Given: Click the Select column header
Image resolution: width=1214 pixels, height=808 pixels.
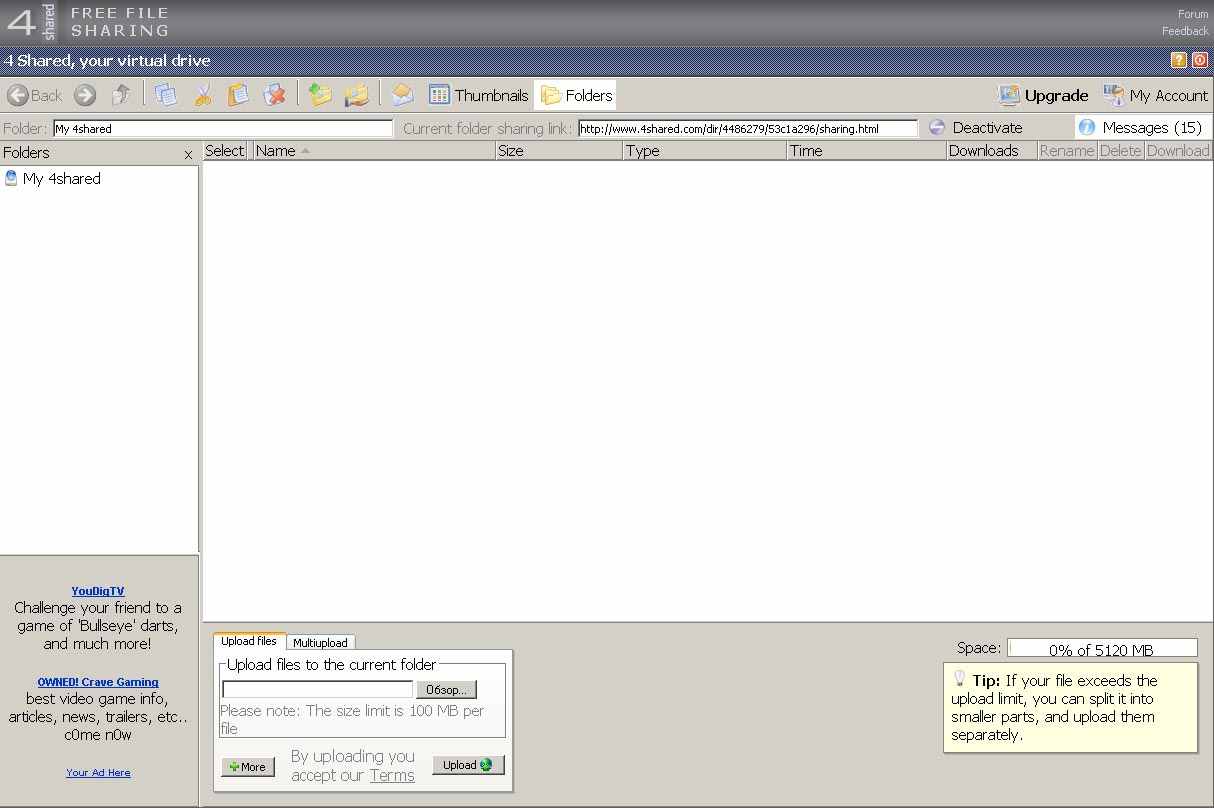Looking at the screenshot, I should point(225,151).
